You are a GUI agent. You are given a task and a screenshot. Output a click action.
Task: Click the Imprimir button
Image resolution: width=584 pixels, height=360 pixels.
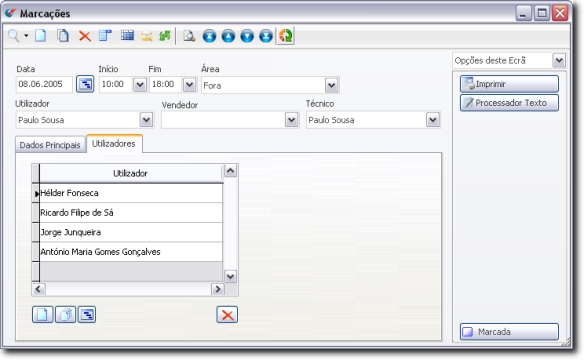[509, 84]
